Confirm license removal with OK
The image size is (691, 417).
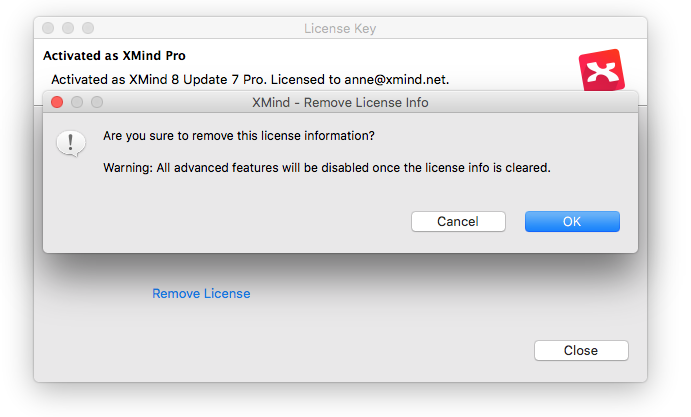[572, 221]
